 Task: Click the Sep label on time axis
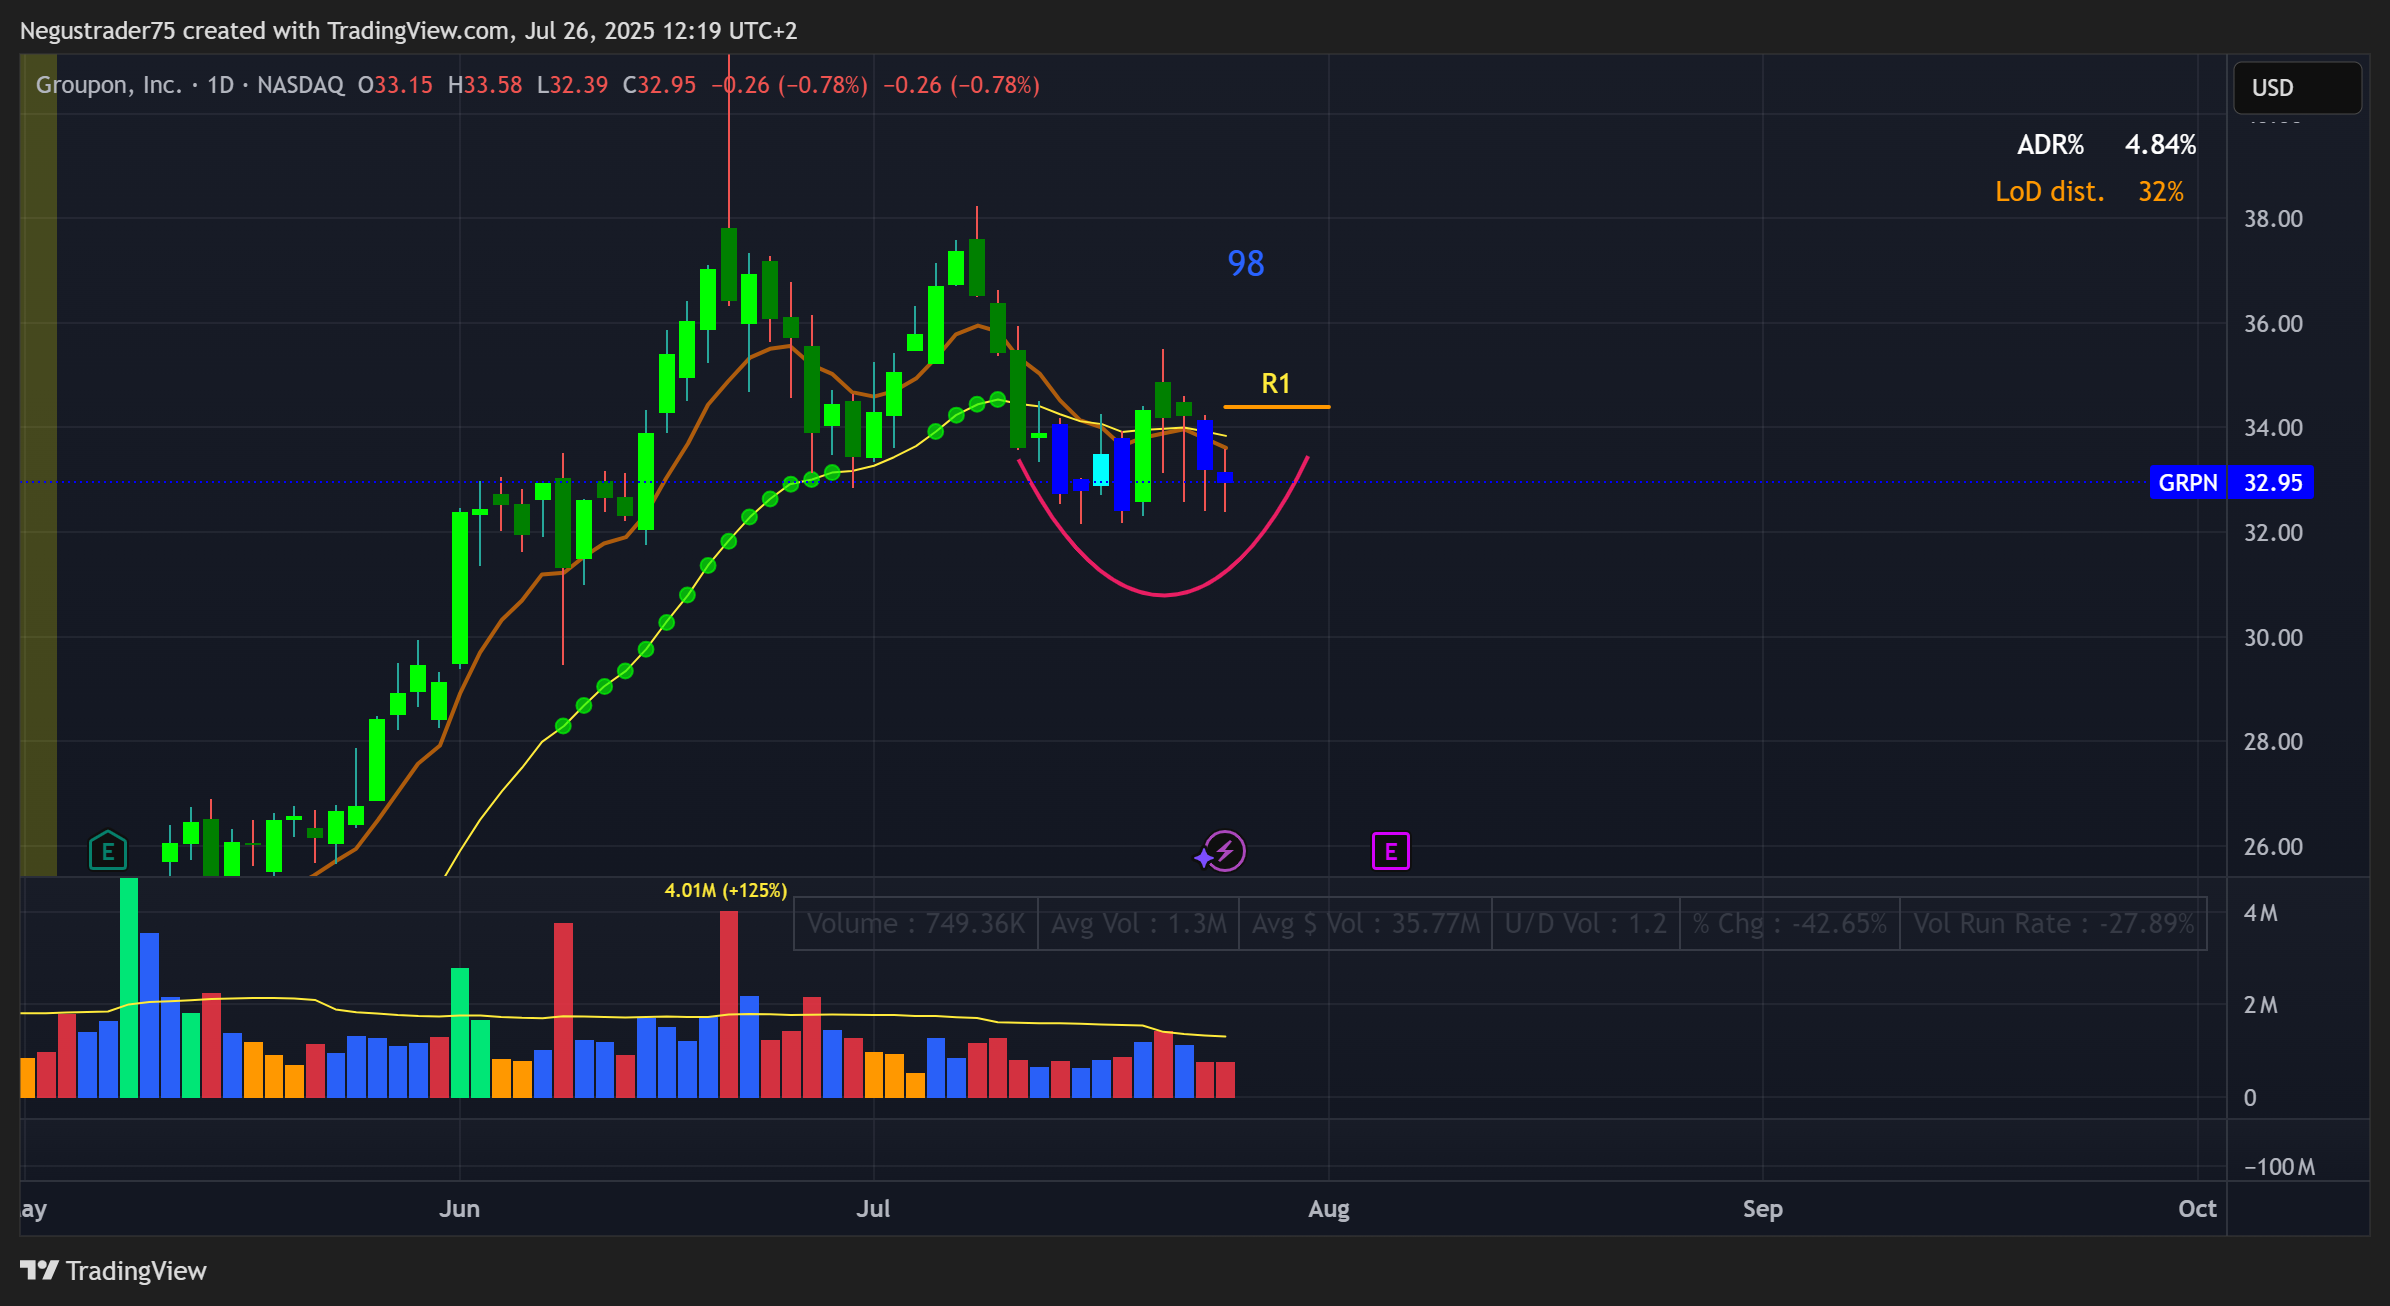tap(1762, 1209)
